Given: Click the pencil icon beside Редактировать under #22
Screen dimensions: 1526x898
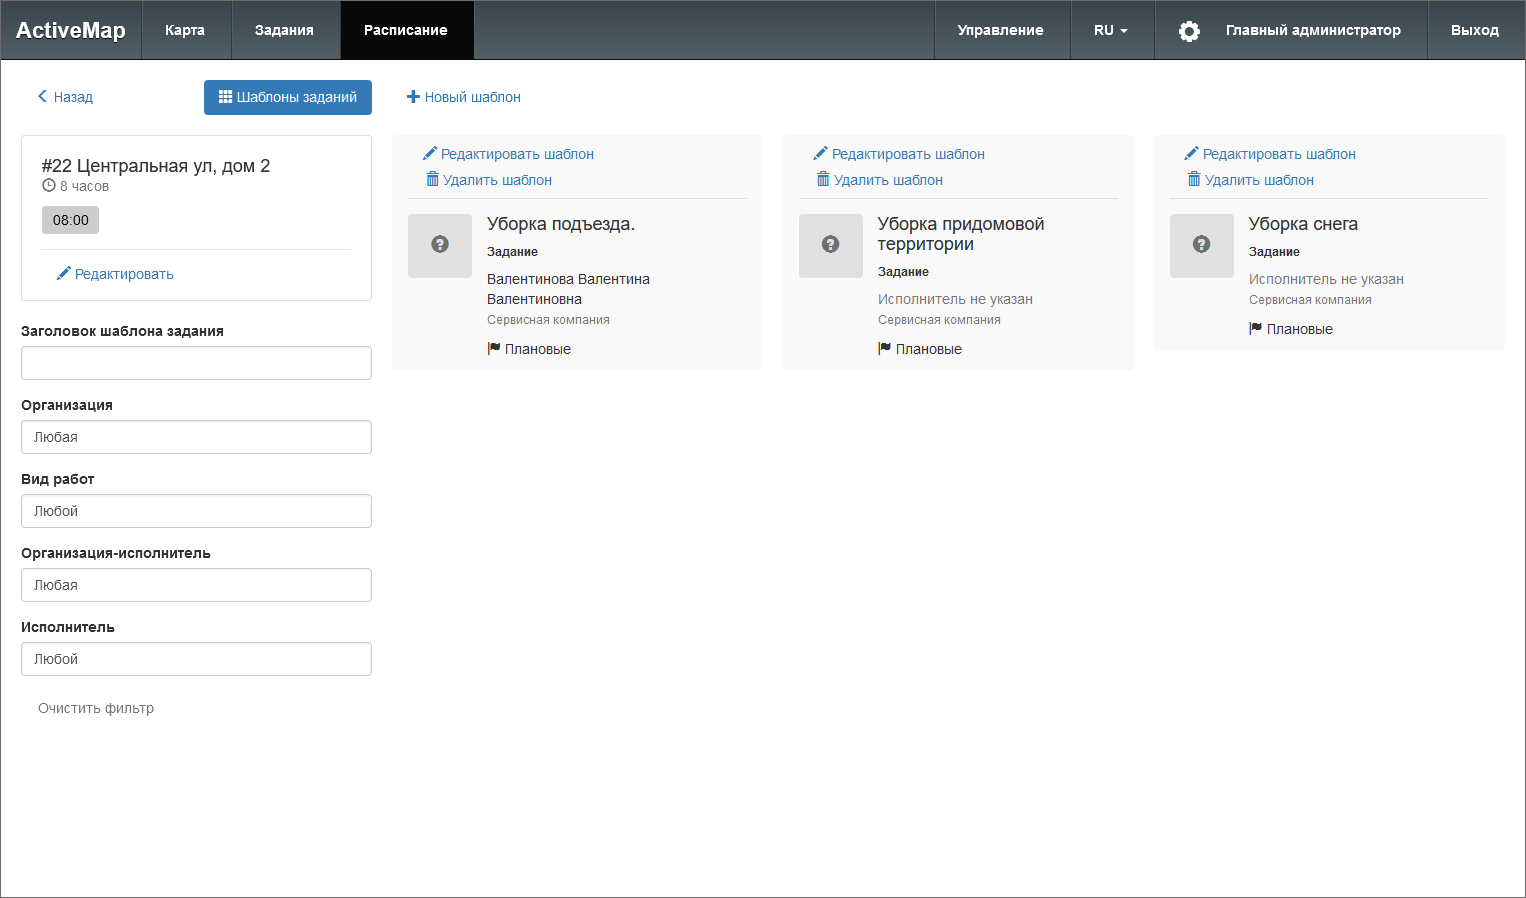Looking at the screenshot, I should (x=63, y=273).
